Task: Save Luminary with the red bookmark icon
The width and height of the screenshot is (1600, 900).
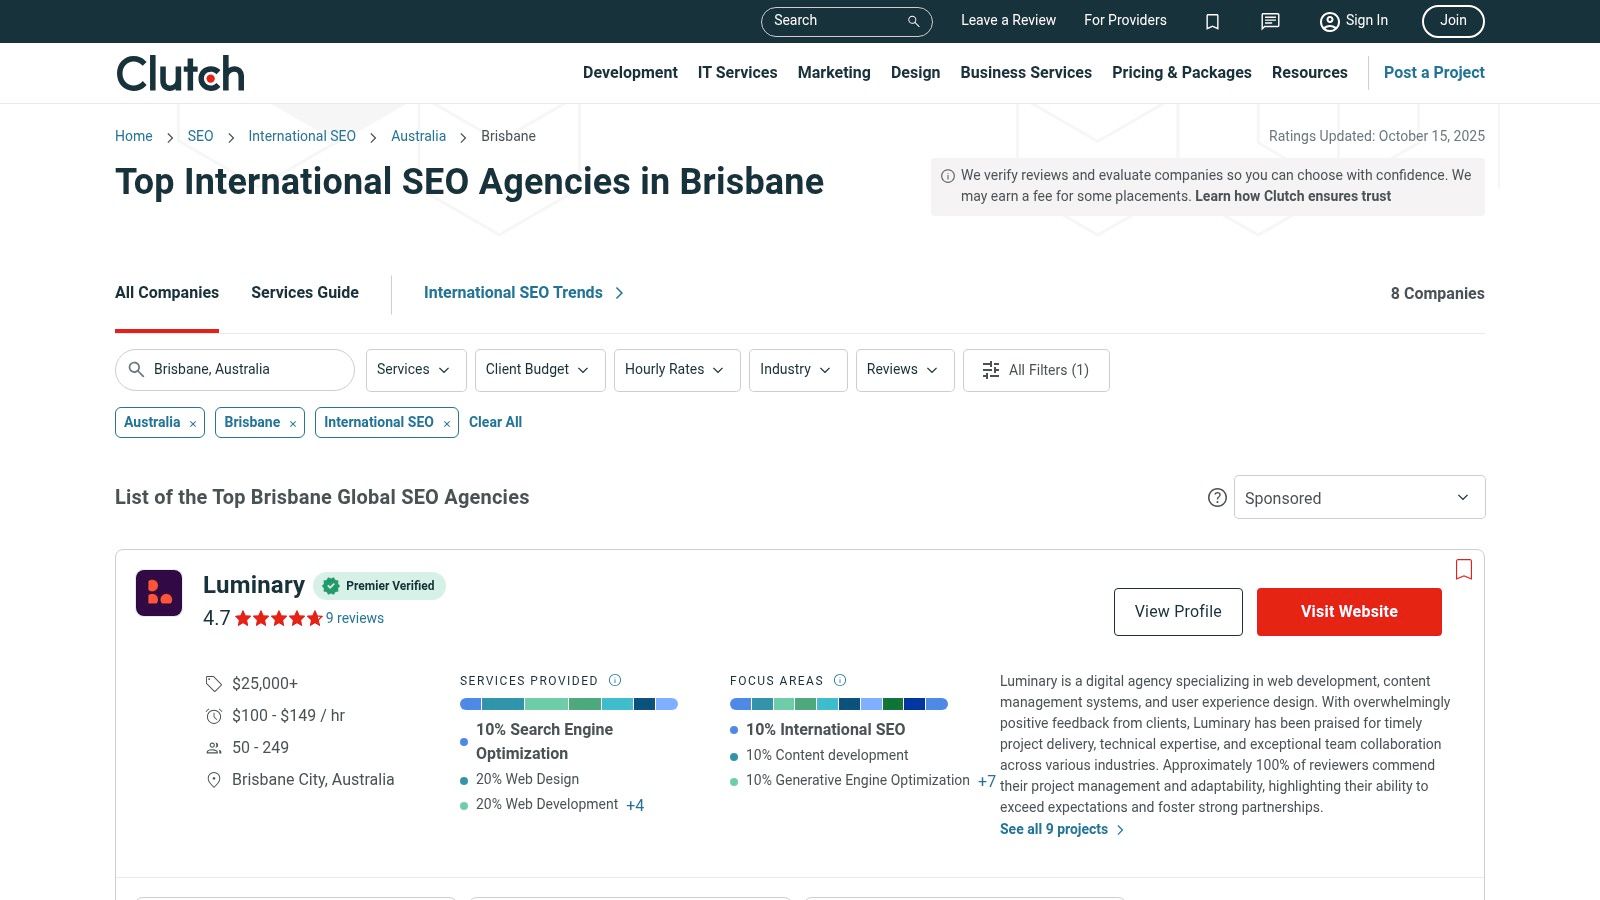Action: pyautogui.click(x=1464, y=569)
